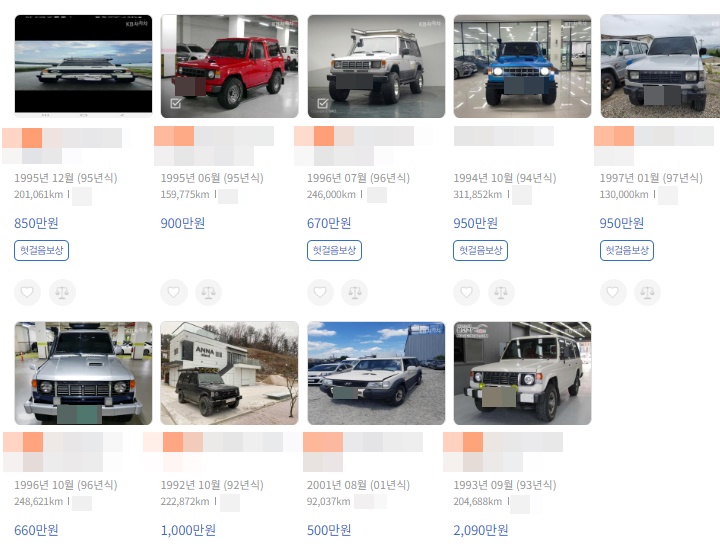The image size is (720, 544).
Task: Open the blue jeep thumbnail
Action: coord(522,66)
